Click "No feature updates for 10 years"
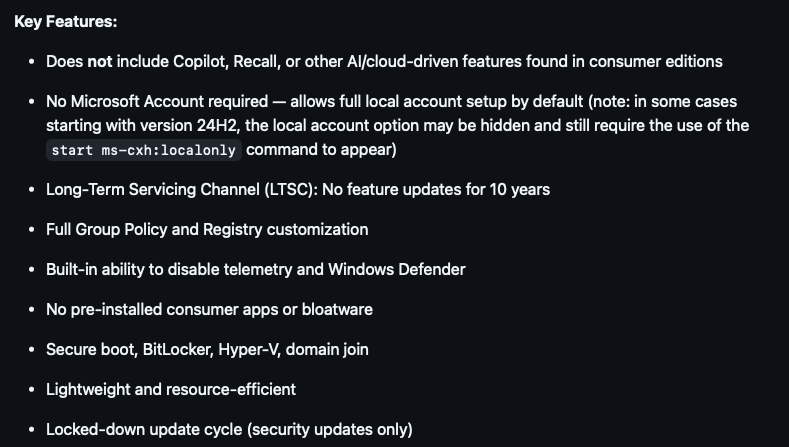The width and height of the screenshot is (789, 447). click(x=443, y=189)
